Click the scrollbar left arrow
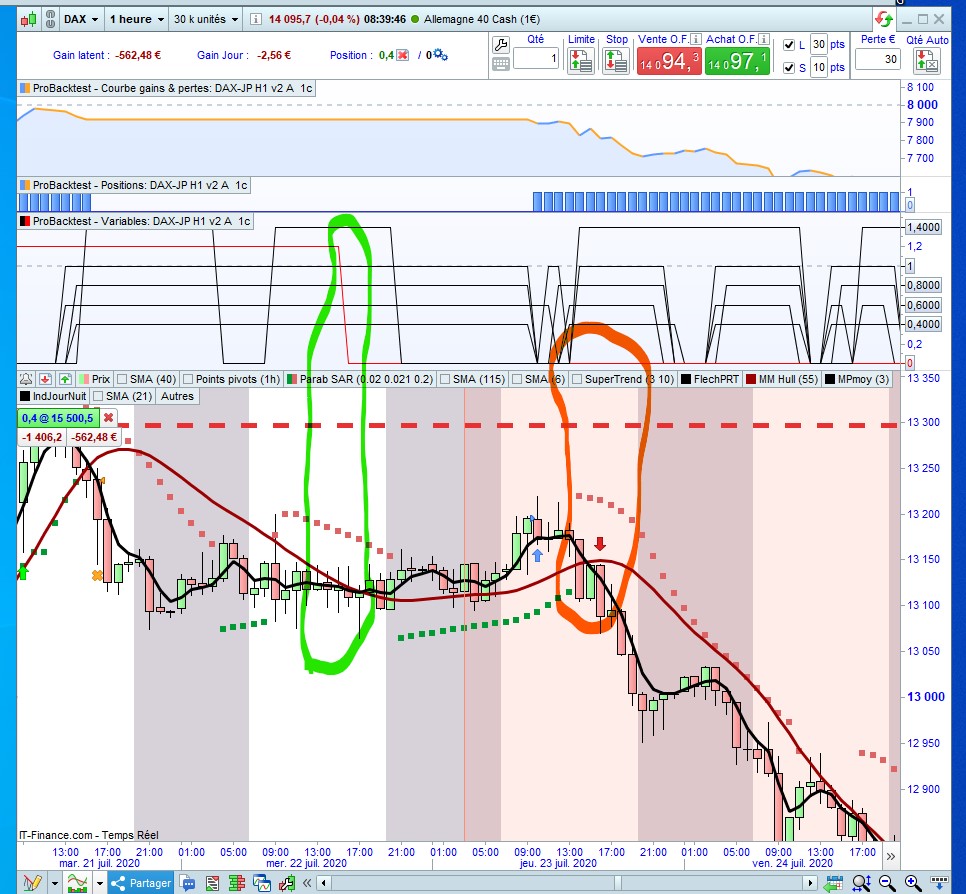This screenshot has width=966, height=894. (x=323, y=883)
